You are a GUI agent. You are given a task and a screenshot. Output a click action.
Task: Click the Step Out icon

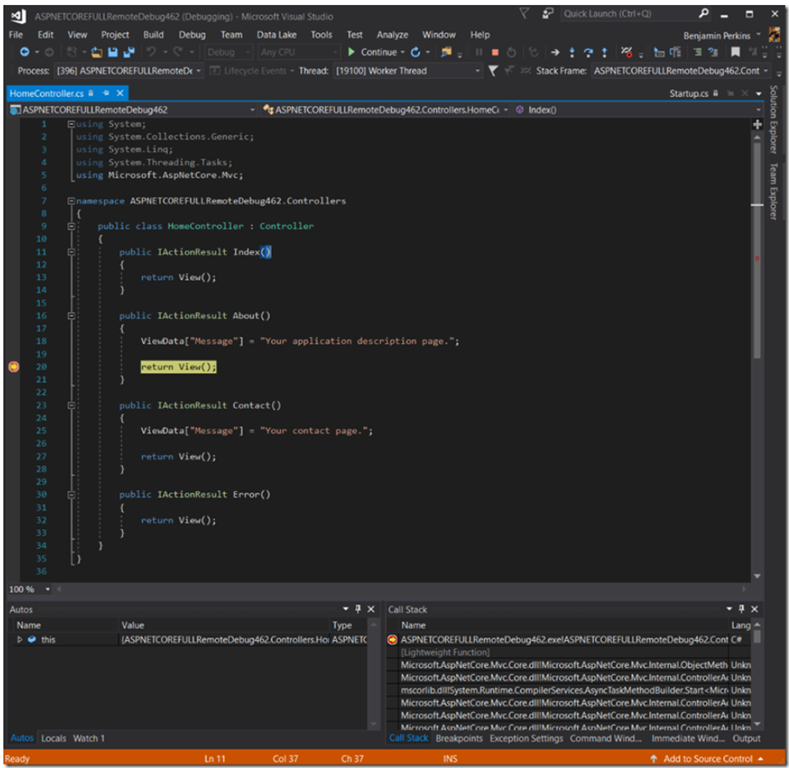[604, 52]
